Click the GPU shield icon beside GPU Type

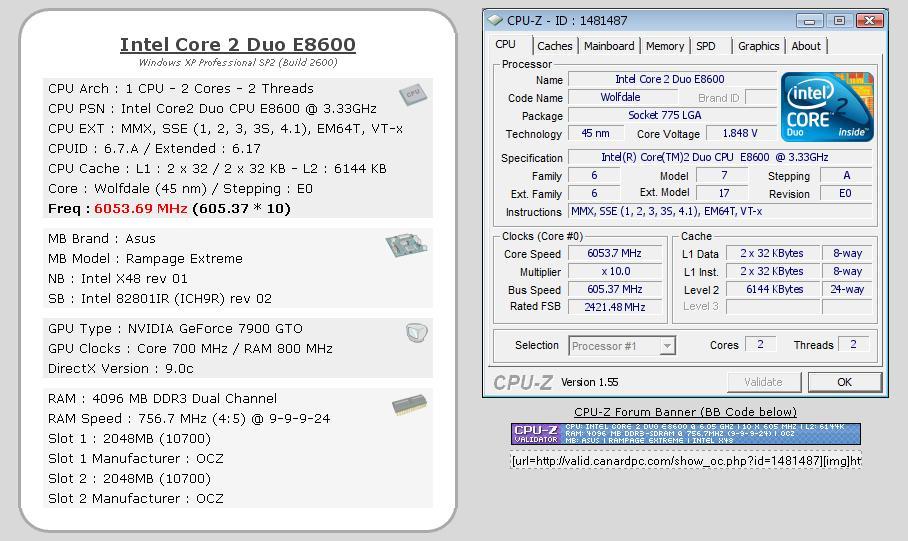pos(416,332)
